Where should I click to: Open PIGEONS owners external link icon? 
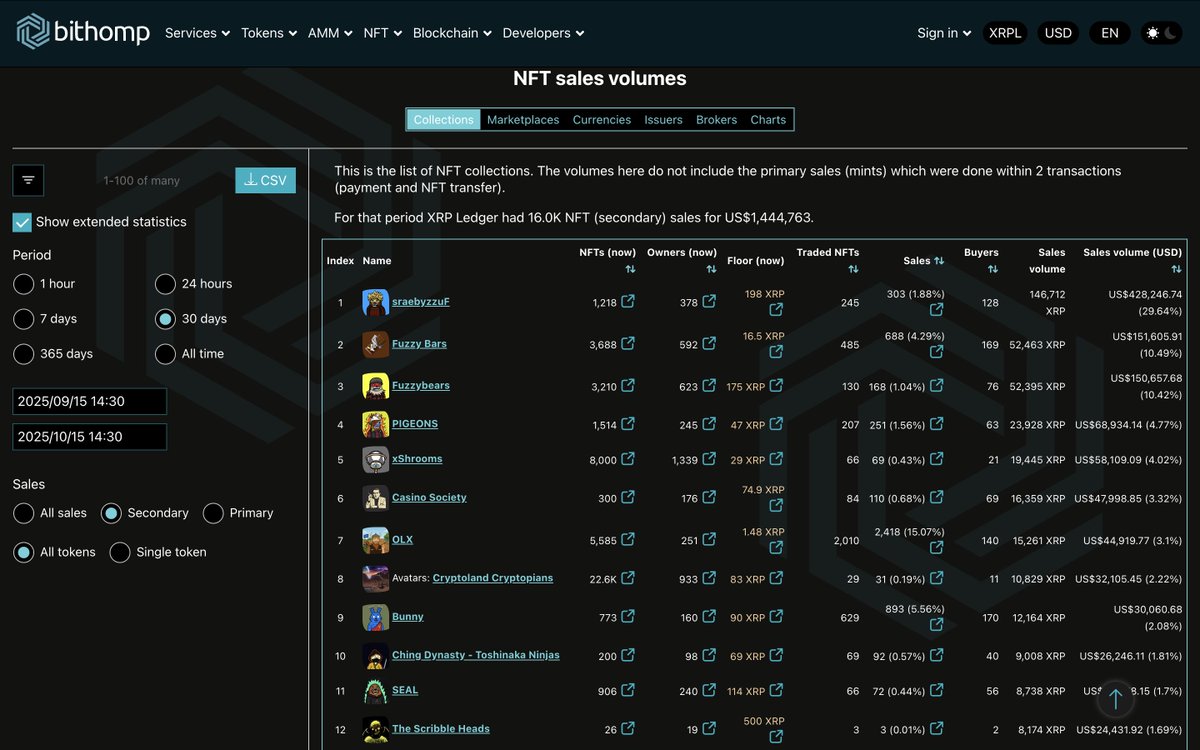[x=709, y=424]
